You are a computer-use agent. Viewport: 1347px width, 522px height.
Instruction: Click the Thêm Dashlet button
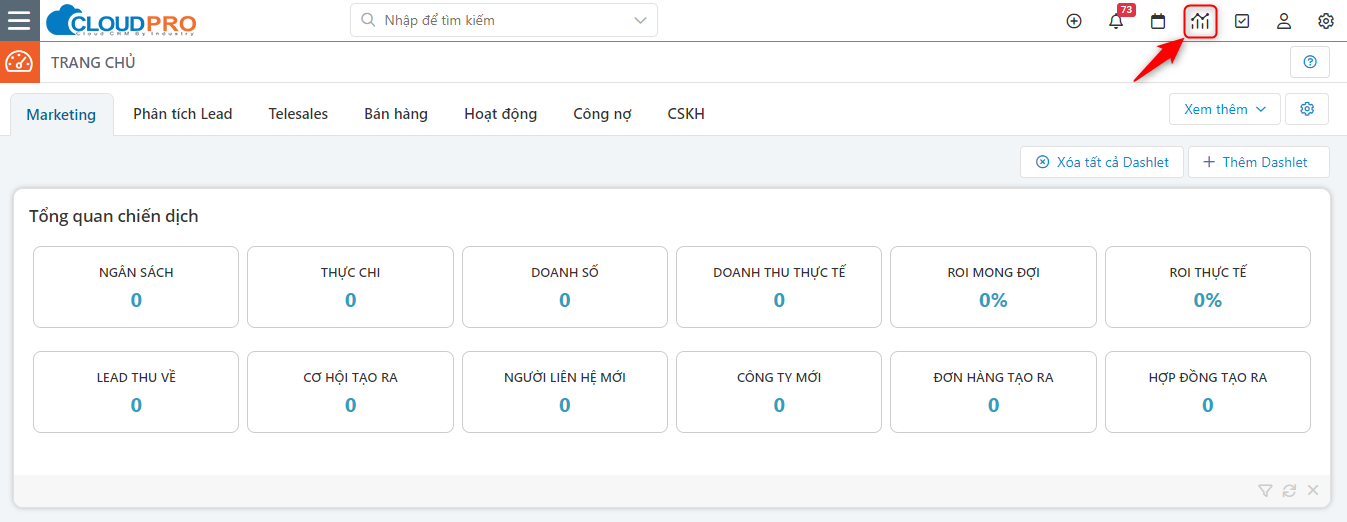1258,162
